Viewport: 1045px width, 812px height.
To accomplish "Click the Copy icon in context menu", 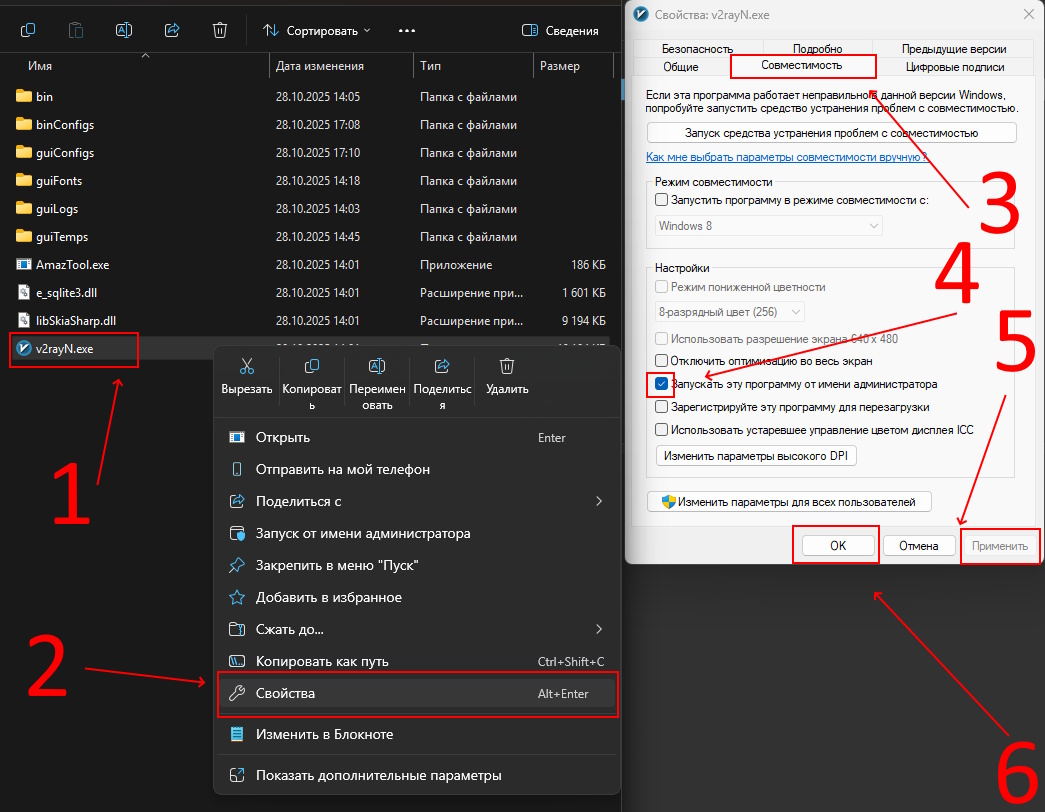I will pos(312,366).
